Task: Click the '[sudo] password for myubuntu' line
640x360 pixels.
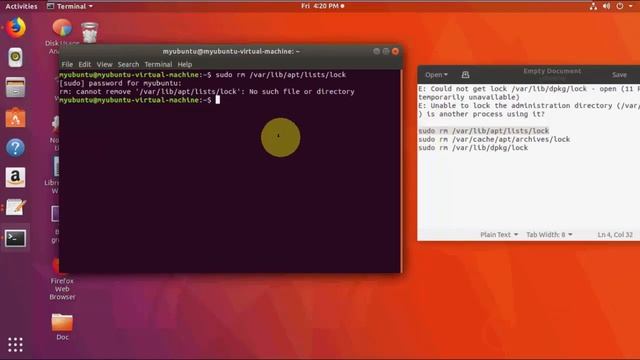Action: click(120, 83)
